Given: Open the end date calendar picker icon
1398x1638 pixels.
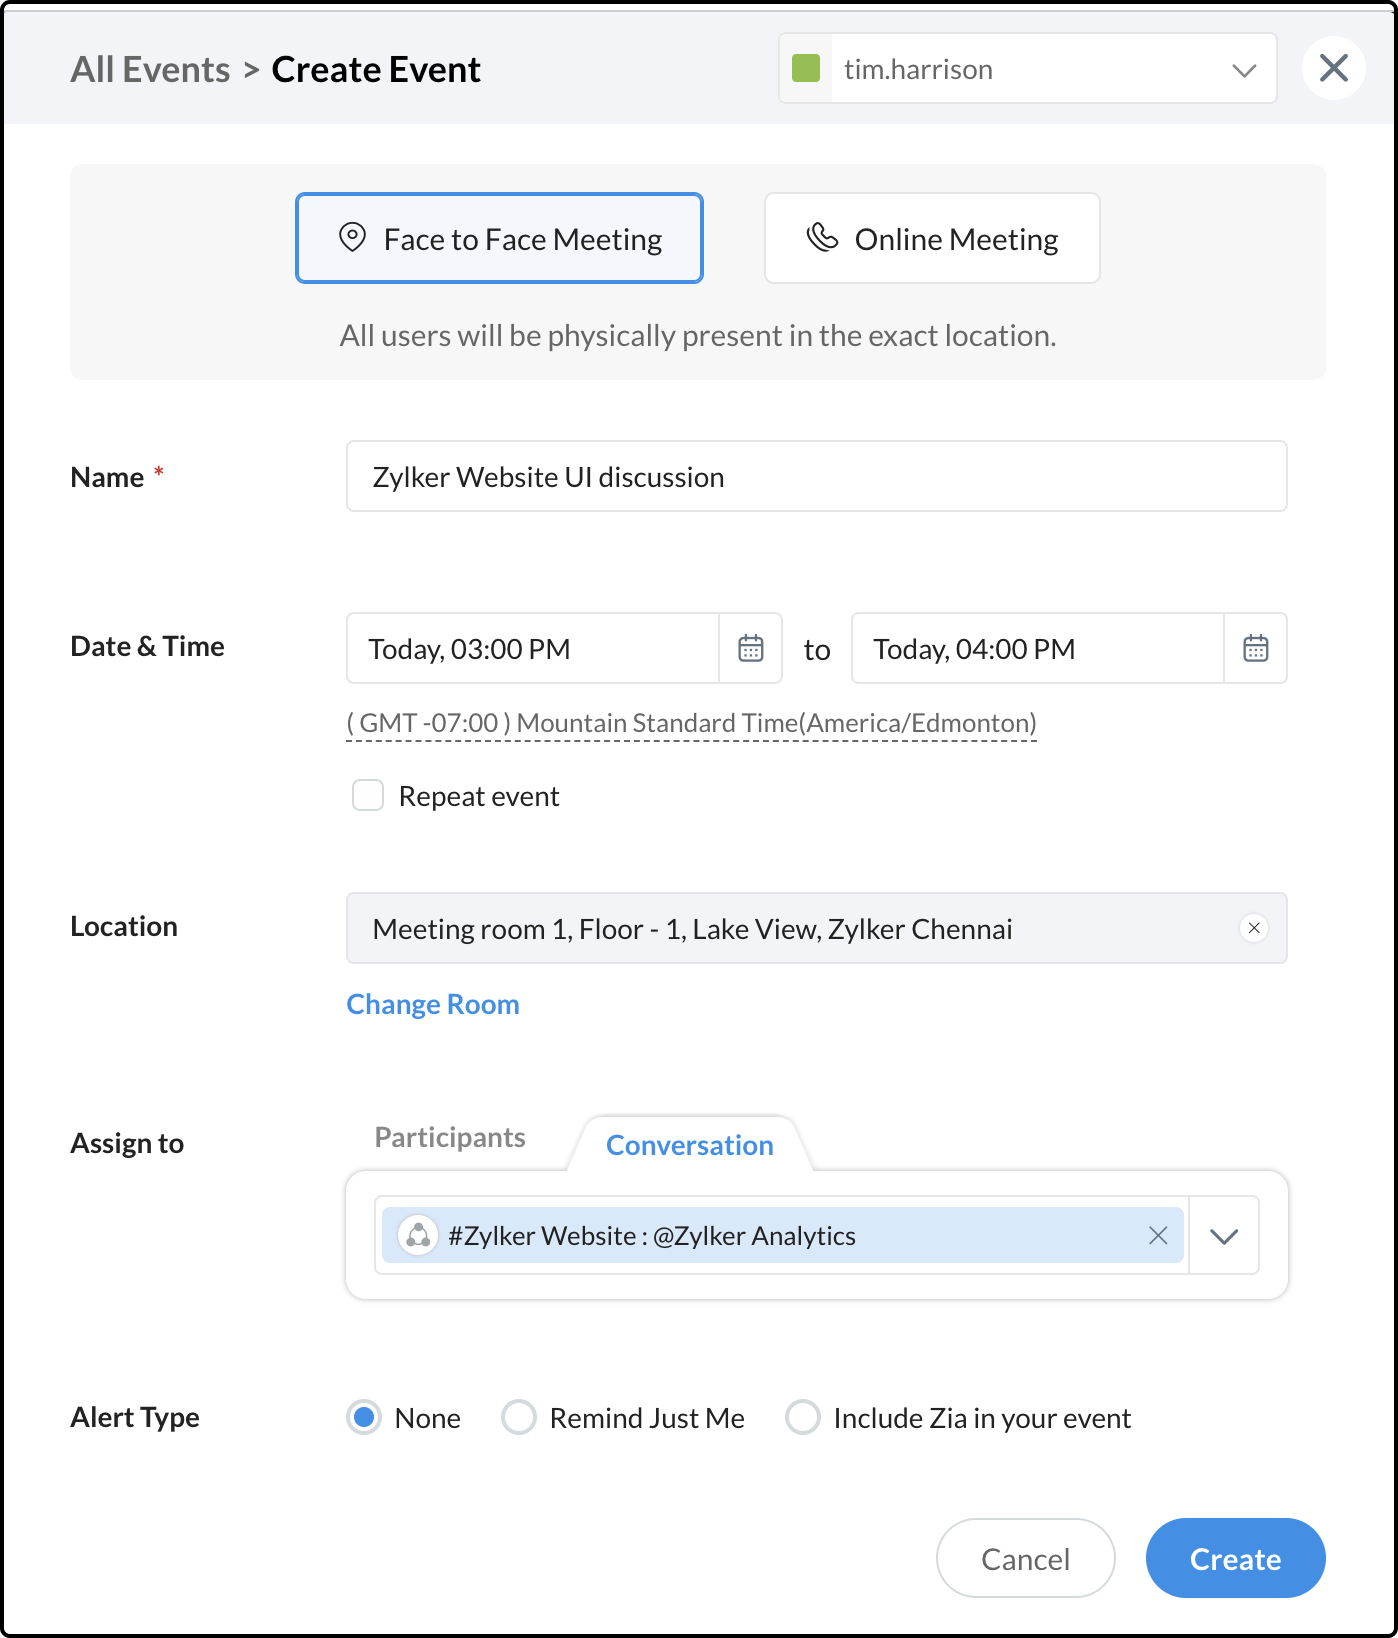Looking at the screenshot, I should (x=1255, y=648).
